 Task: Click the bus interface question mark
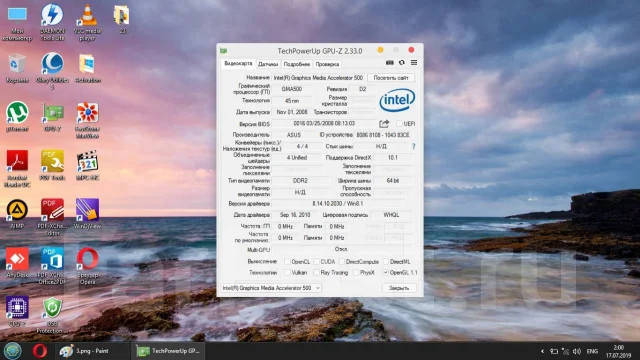(x=413, y=146)
